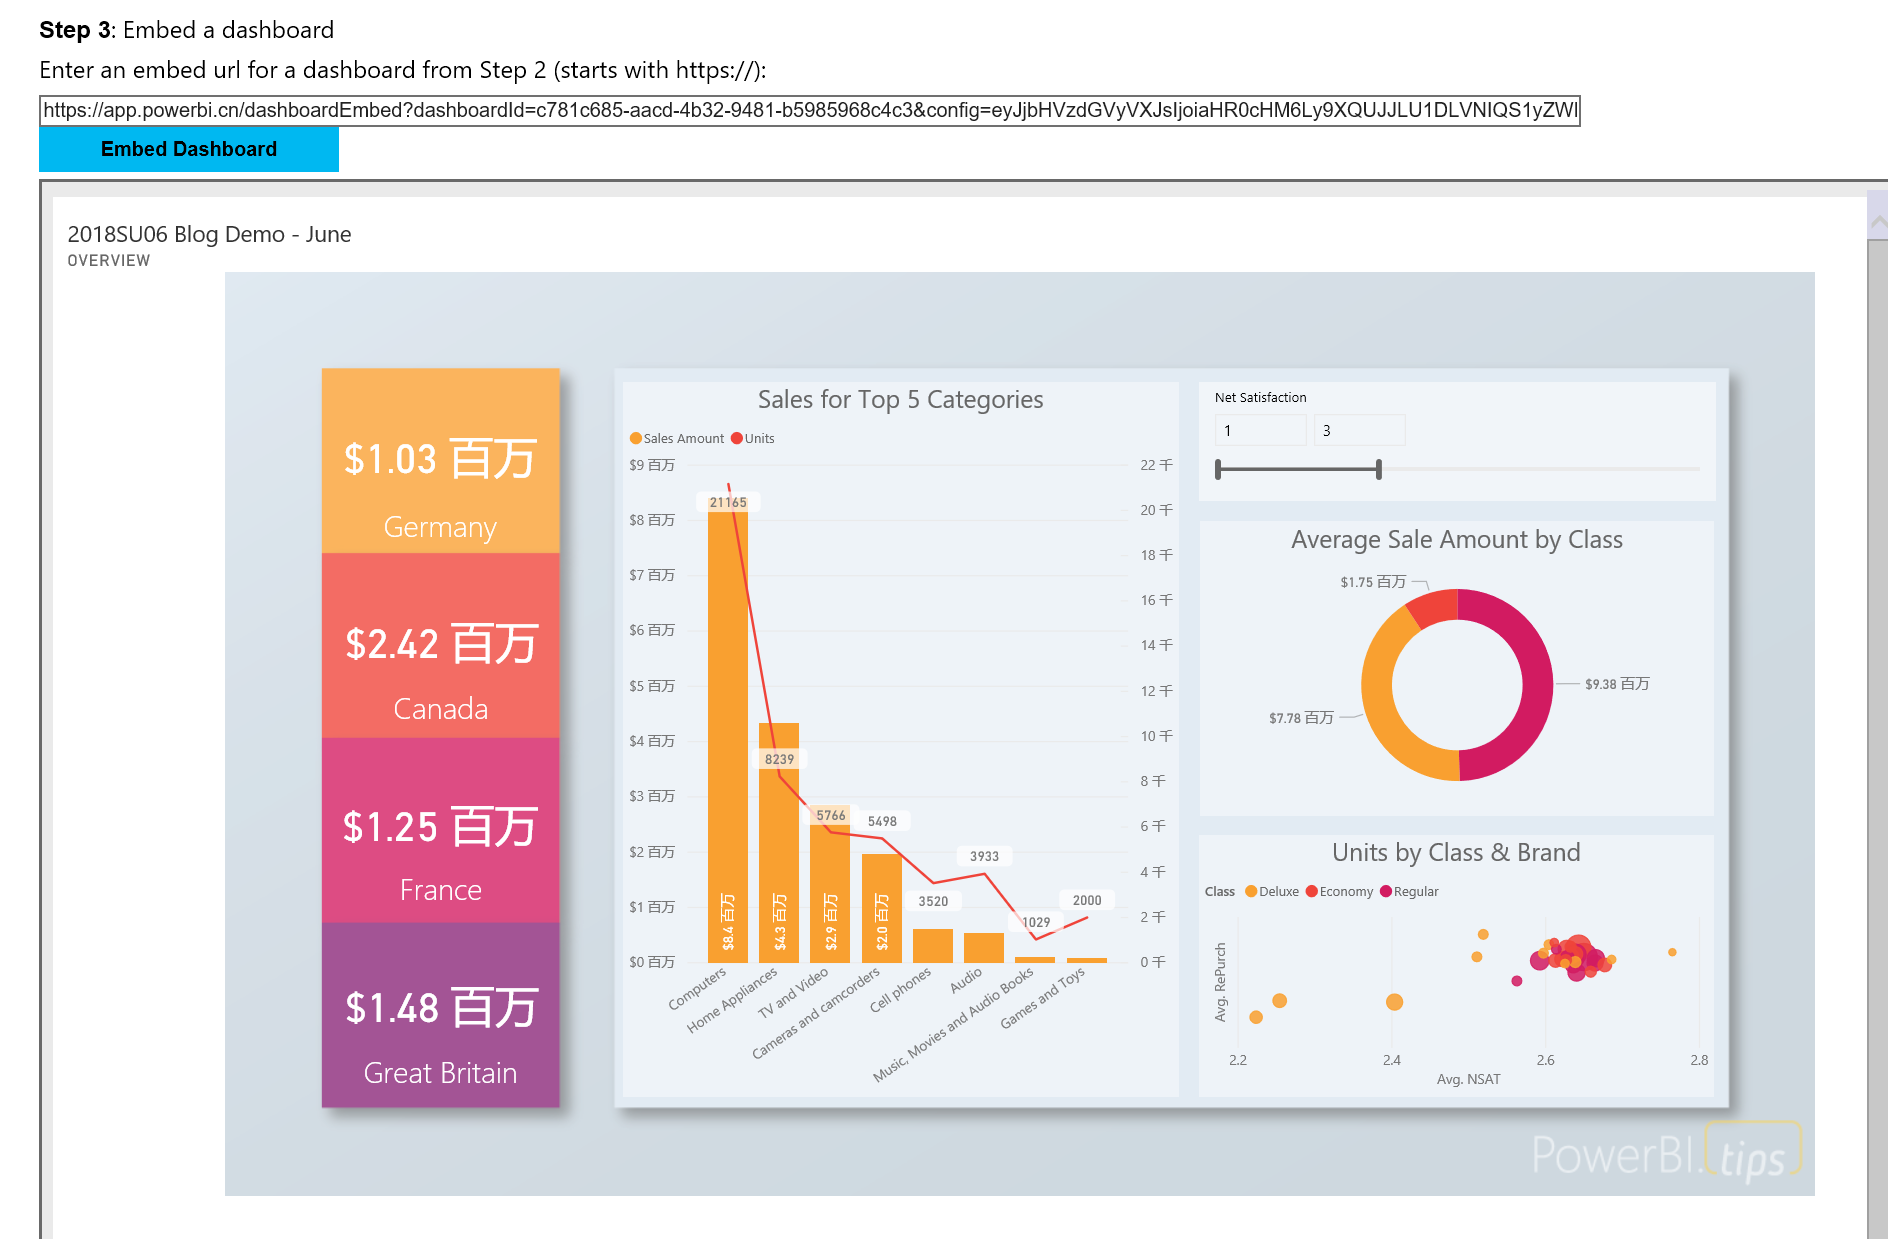Click the scrollbar up arrow
The height and width of the screenshot is (1239, 1888).
pos(1877,223)
